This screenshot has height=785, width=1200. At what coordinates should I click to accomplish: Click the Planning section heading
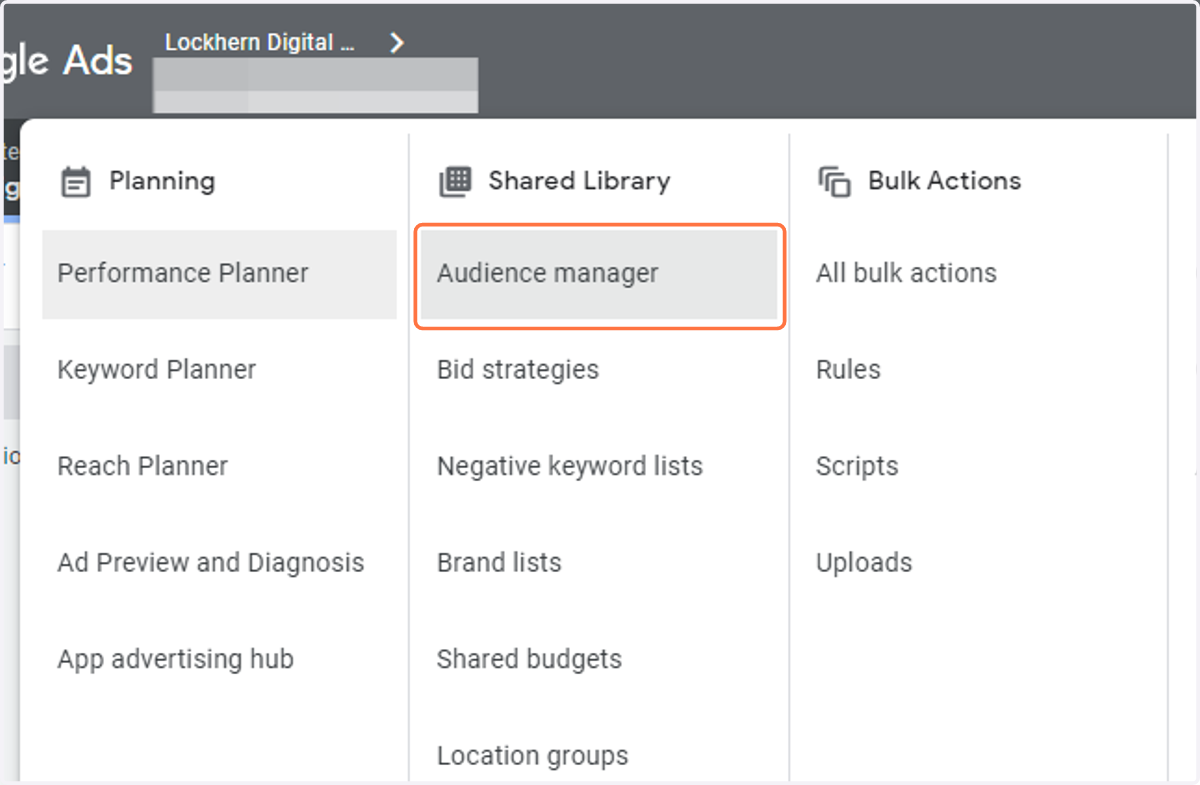[x=162, y=181]
